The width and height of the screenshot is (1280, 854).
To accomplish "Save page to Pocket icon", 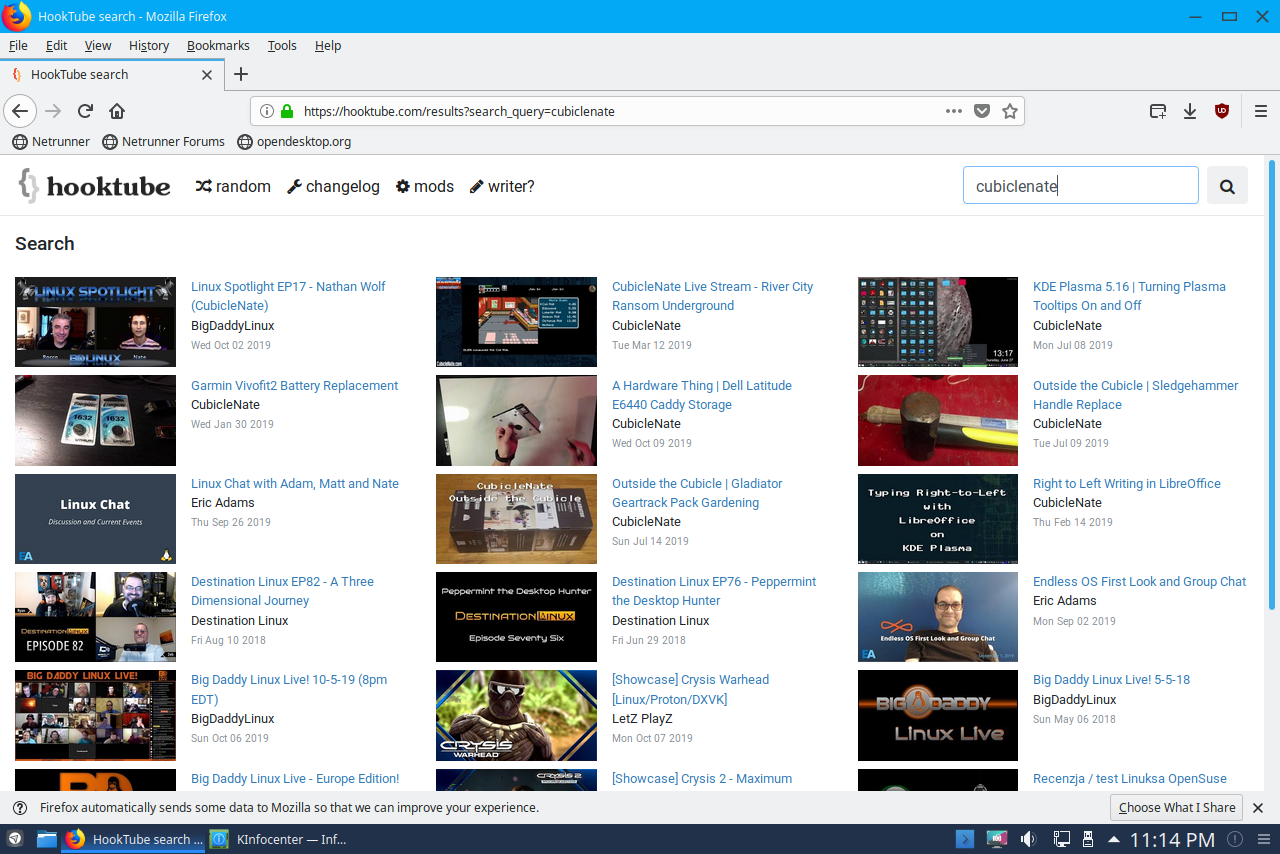I will [982, 111].
